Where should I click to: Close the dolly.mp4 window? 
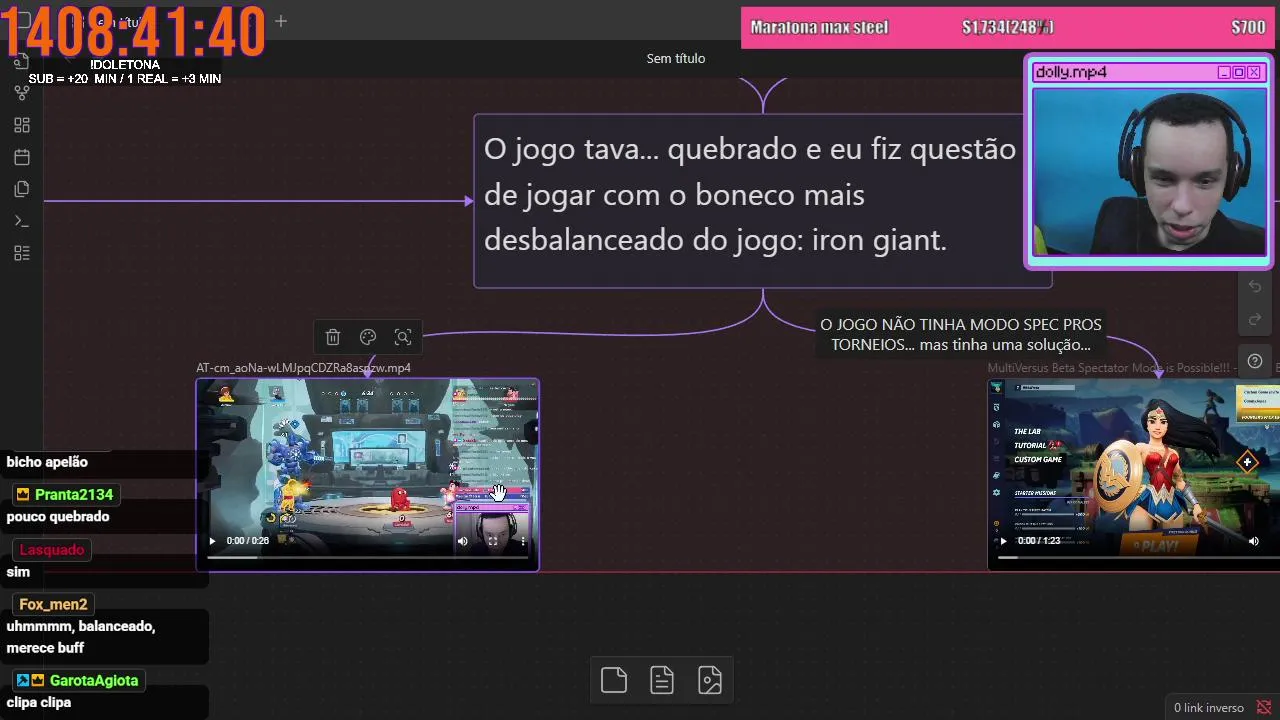(1253, 72)
